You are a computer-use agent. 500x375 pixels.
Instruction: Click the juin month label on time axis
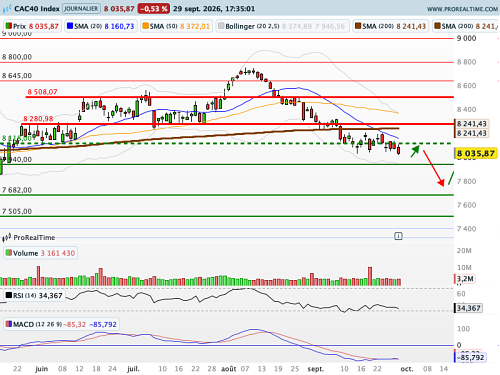point(42,369)
